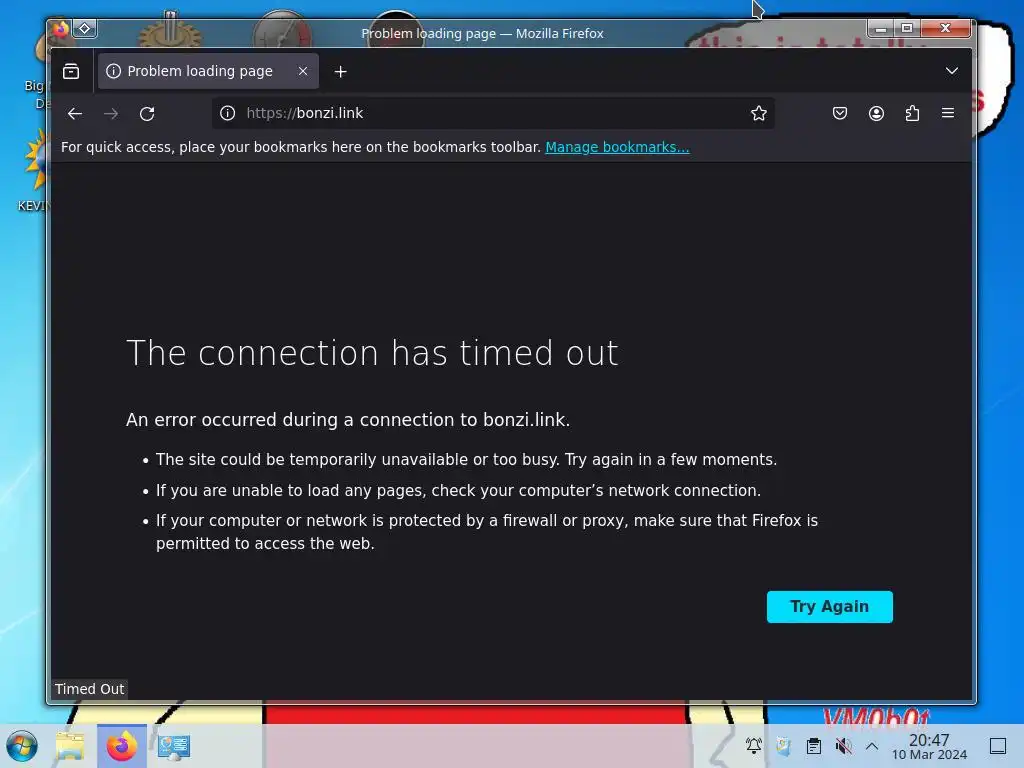Click the Firefox taskbar icon
The height and width of the screenshot is (768, 1024).
click(x=121, y=746)
